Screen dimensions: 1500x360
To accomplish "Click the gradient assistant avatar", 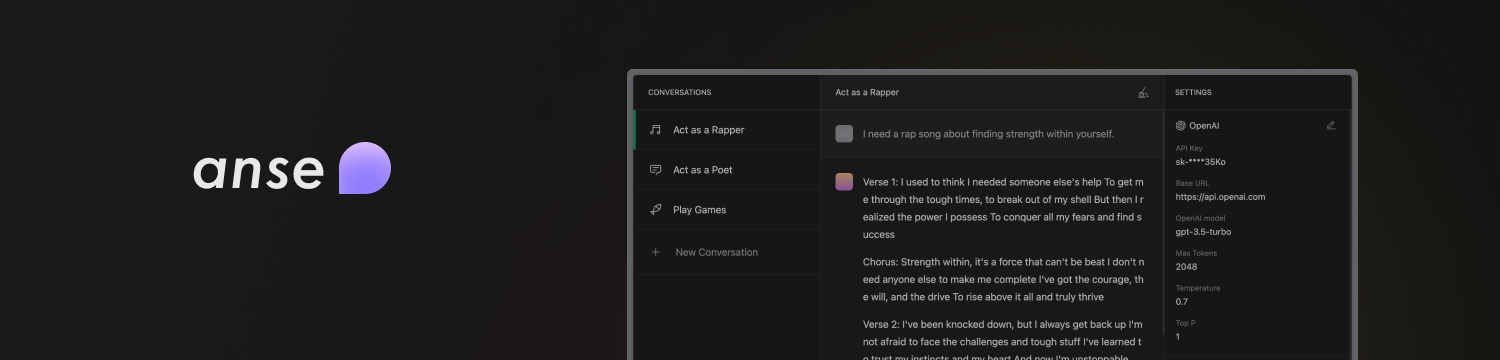I will coord(845,182).
